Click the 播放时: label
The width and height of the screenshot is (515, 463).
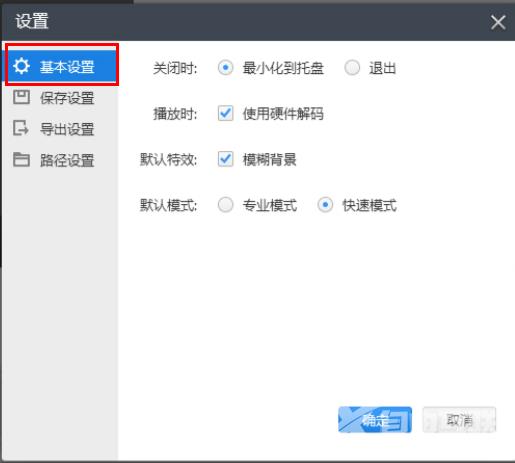[175, 114]
